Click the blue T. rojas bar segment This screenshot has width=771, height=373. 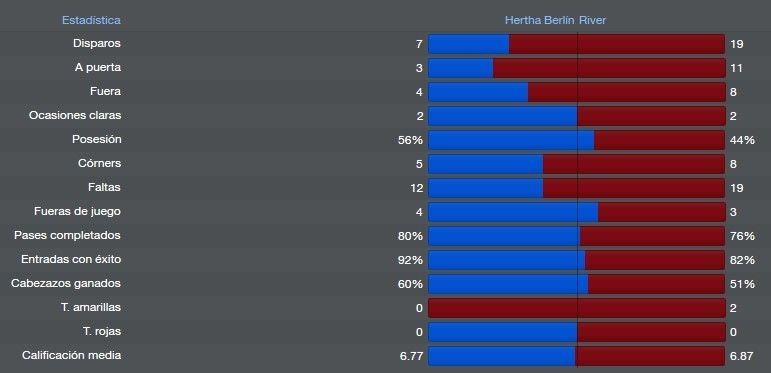[503, 332]
